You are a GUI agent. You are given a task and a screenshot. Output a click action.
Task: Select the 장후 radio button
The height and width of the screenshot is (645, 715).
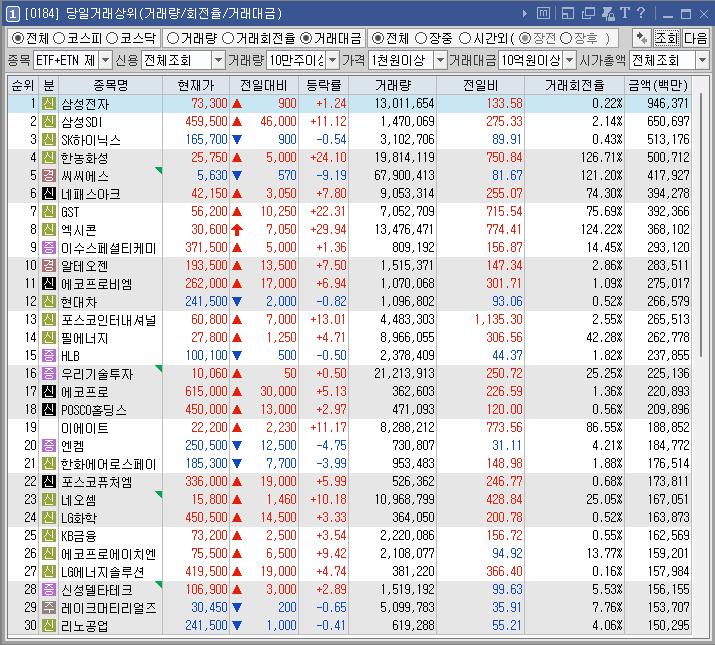pyautogui.click(x=566, y=38)
